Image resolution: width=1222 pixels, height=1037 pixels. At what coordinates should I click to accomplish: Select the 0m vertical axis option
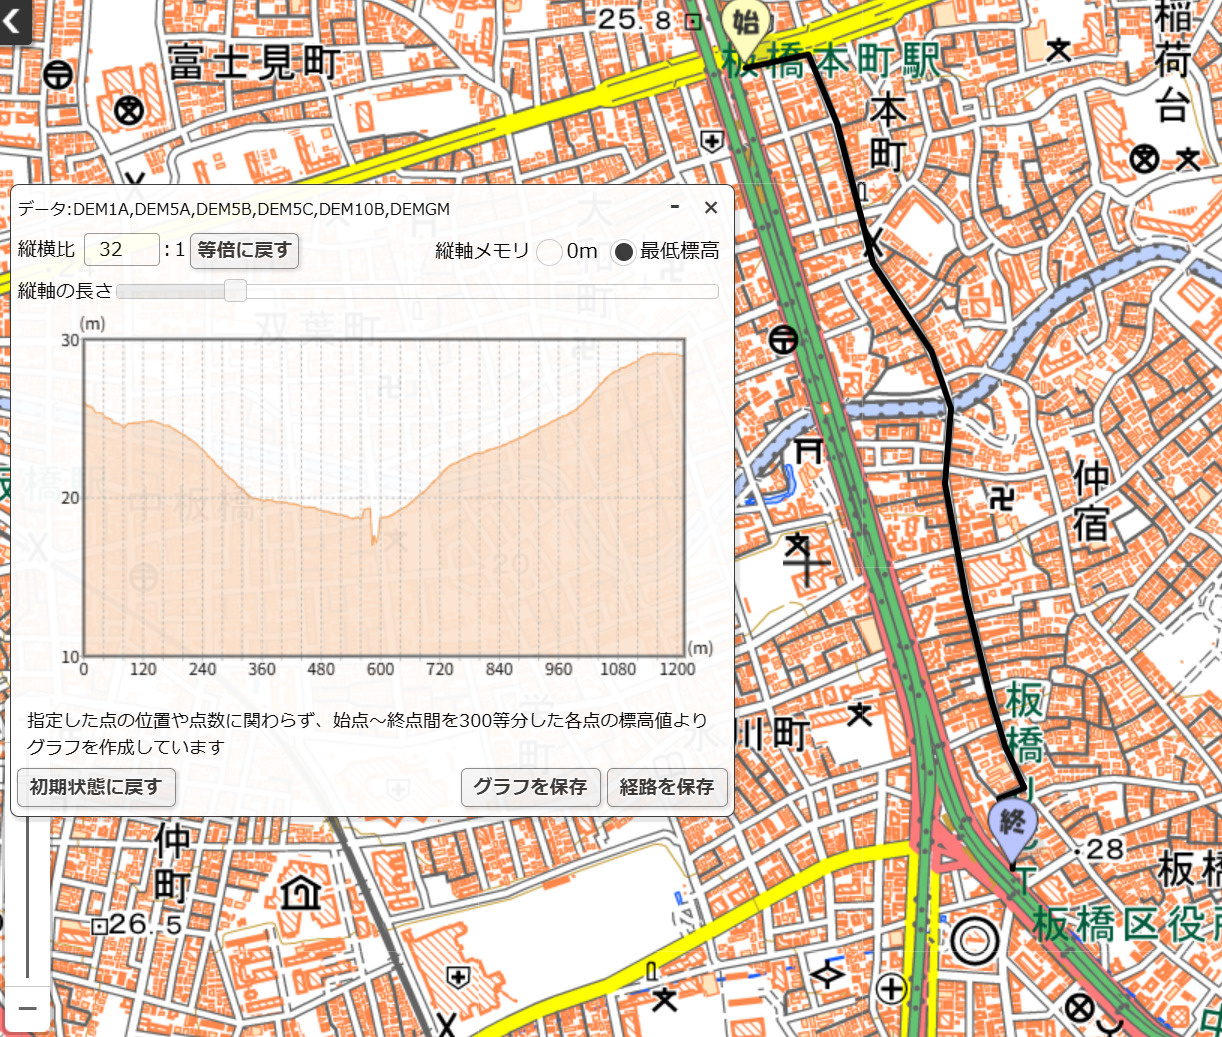tap(549, 252)
